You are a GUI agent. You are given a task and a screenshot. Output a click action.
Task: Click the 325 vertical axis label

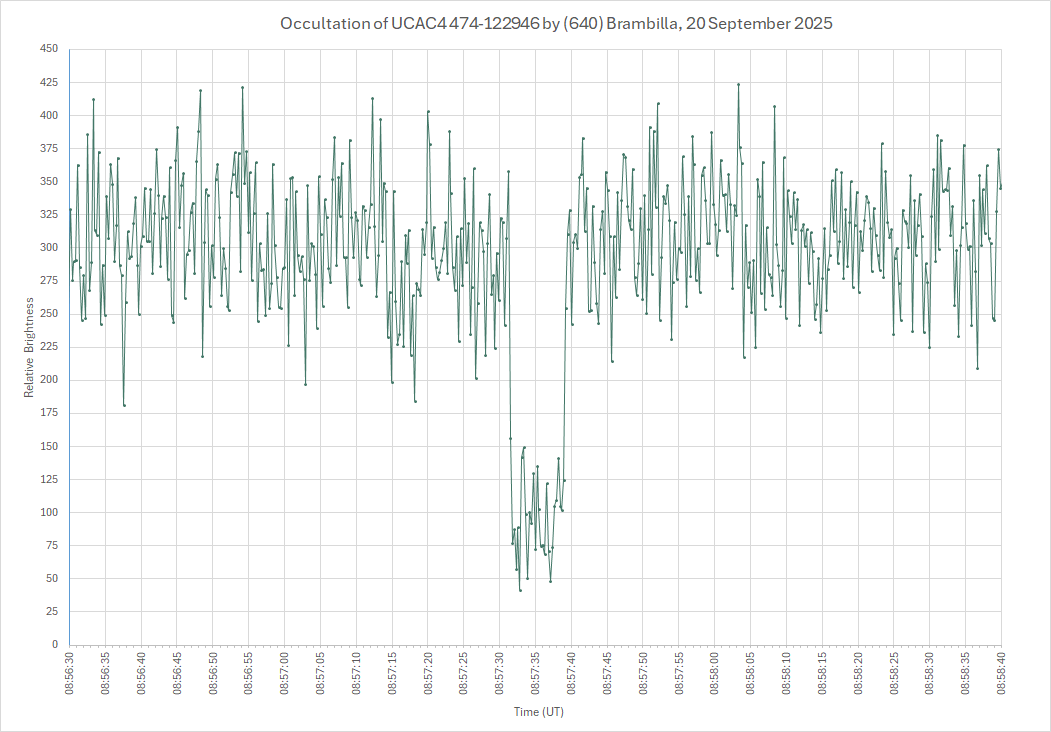pyautogui.click(x=49, y=215)
